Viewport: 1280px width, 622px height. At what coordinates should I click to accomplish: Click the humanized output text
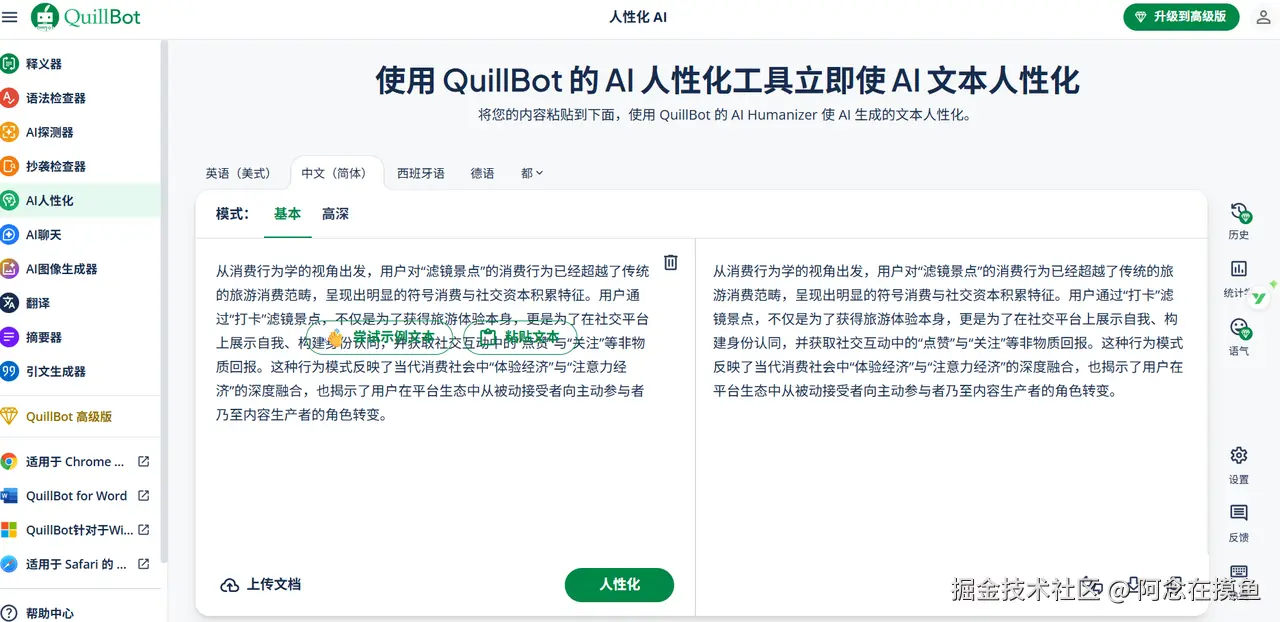948,330
